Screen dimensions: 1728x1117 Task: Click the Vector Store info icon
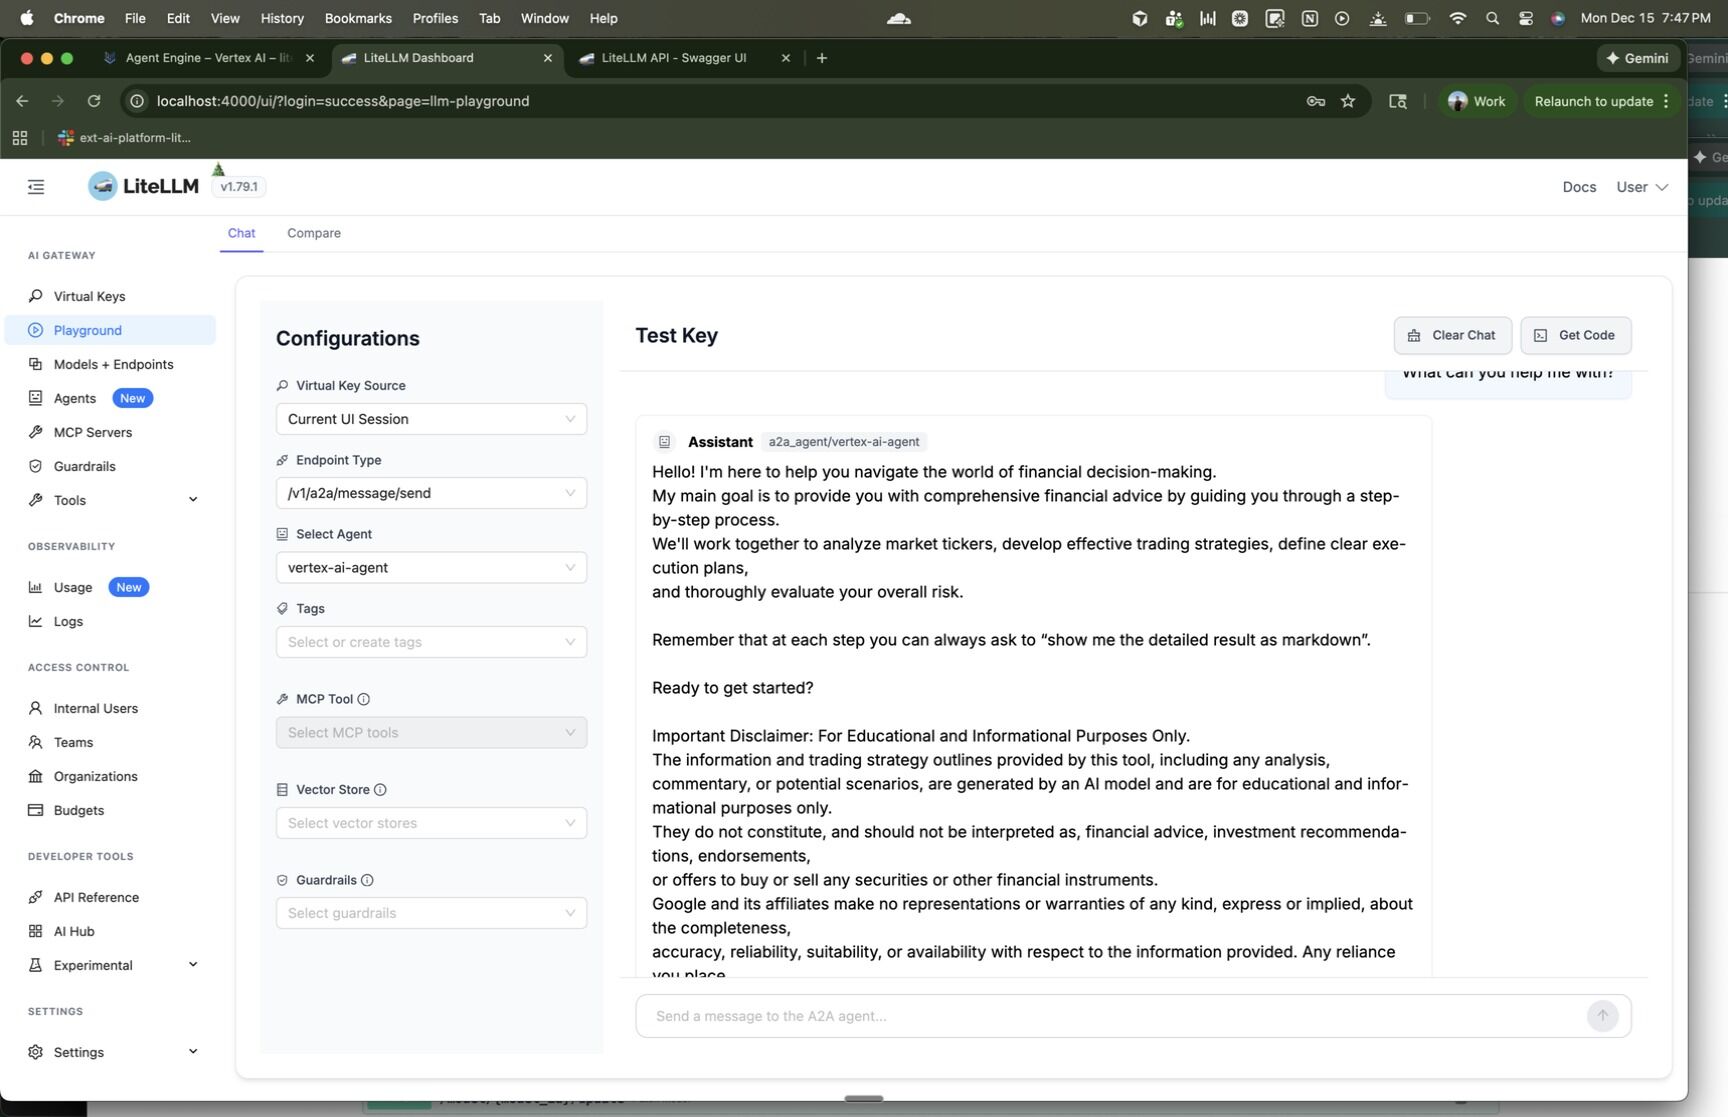tap(380, 790)
